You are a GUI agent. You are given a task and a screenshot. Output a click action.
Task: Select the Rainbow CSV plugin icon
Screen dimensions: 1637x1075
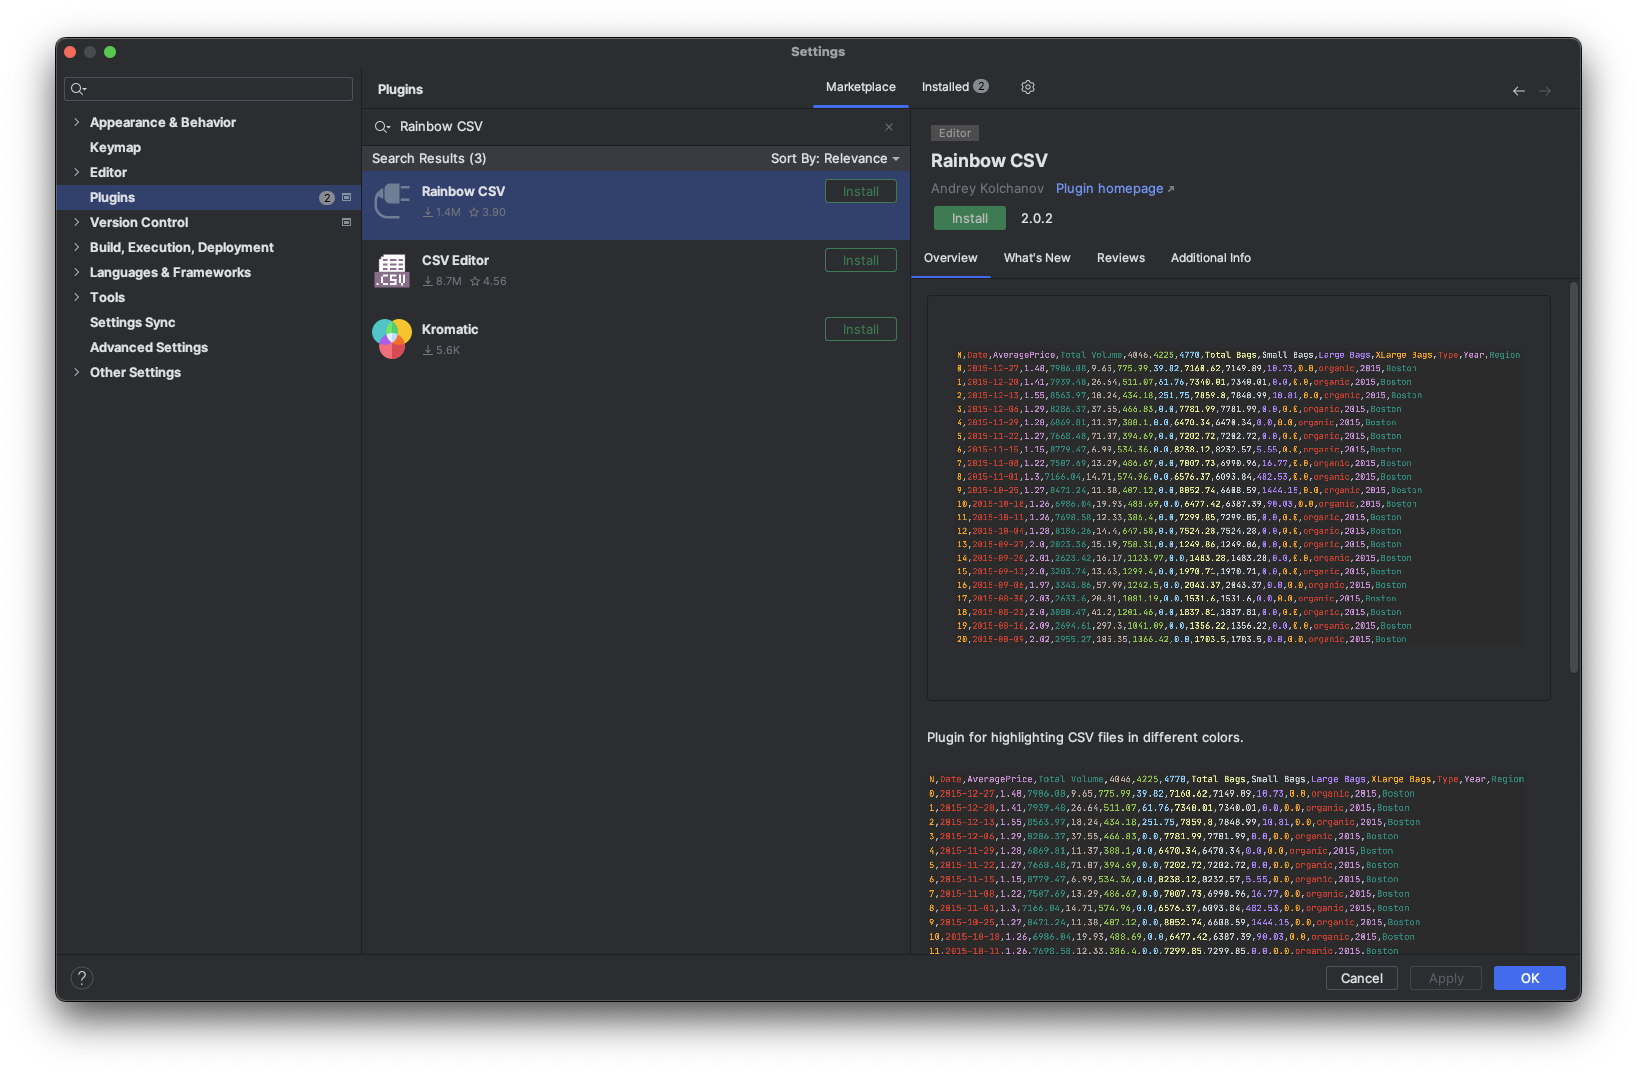point(392,201)
